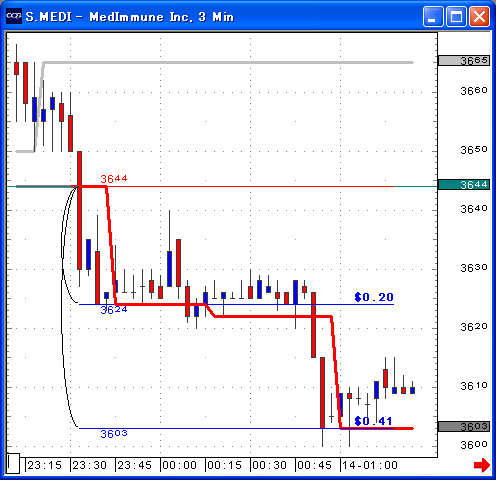The height and width of the screenshot is (480, 496).
Task: Click the 3650 price scale label
Action: [474, 150]
